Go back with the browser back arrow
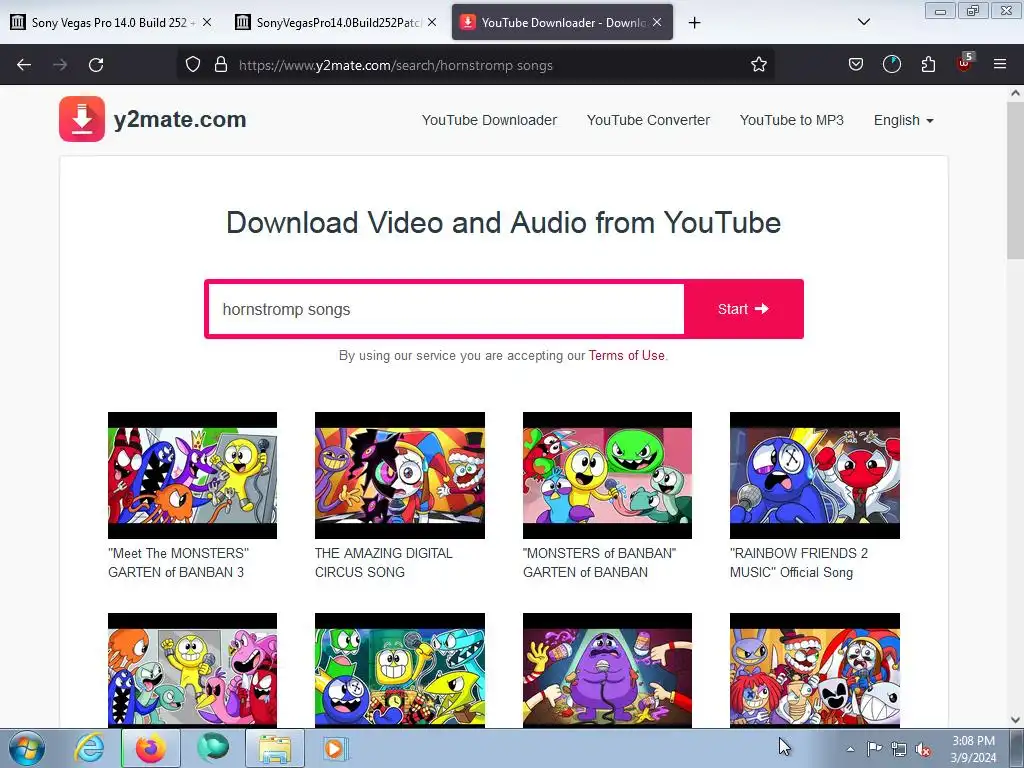The width and height of the screenshot is (1024, 768). [x=24, y=65]
